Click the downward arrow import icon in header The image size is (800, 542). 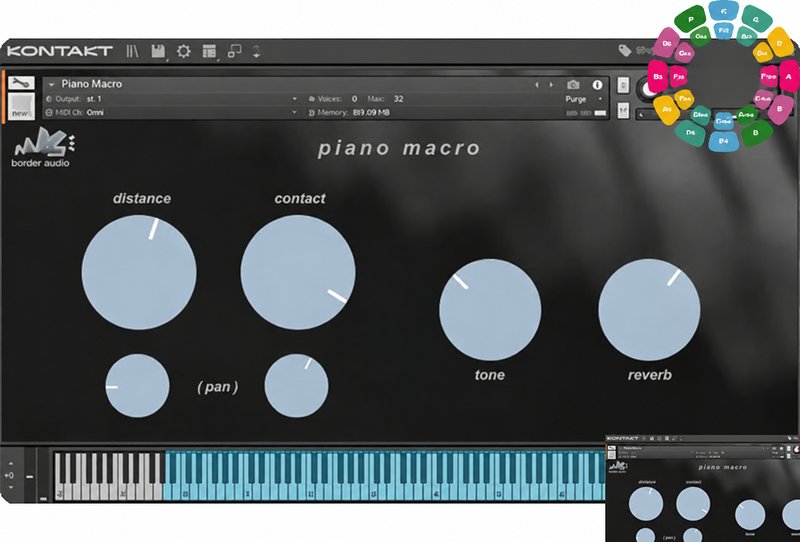pos(256,51)
